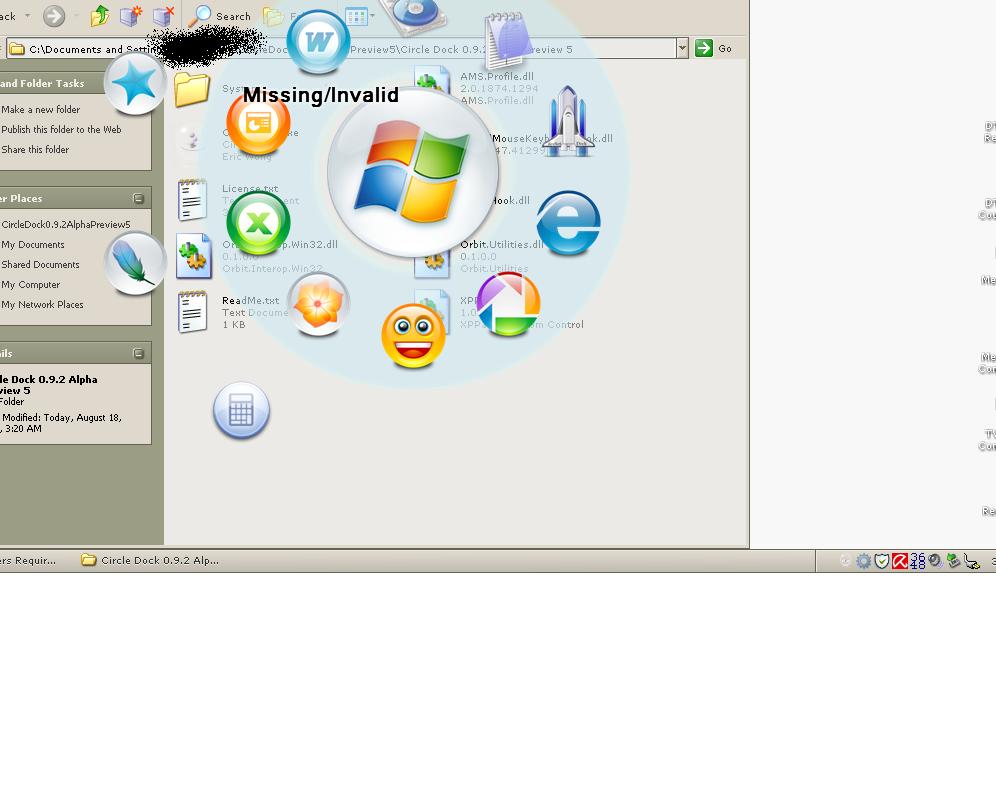996x800 pixels.
Task: Select the Orbit.Utilities.dll file name
Action: pos(502,245)
